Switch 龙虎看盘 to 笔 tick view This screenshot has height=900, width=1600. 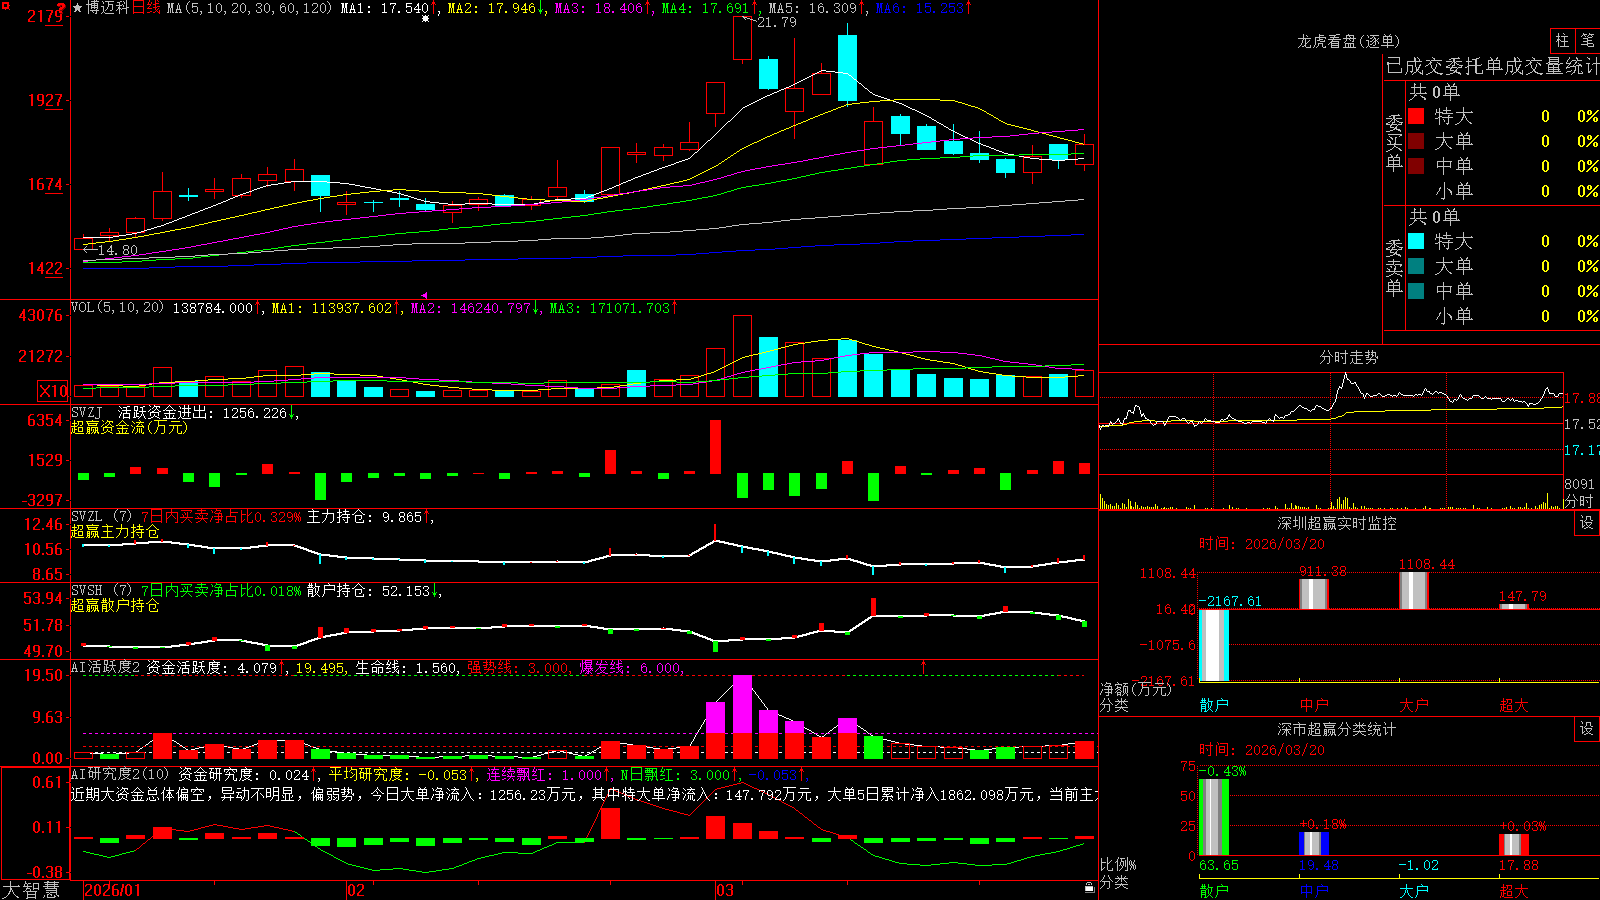1587,41
